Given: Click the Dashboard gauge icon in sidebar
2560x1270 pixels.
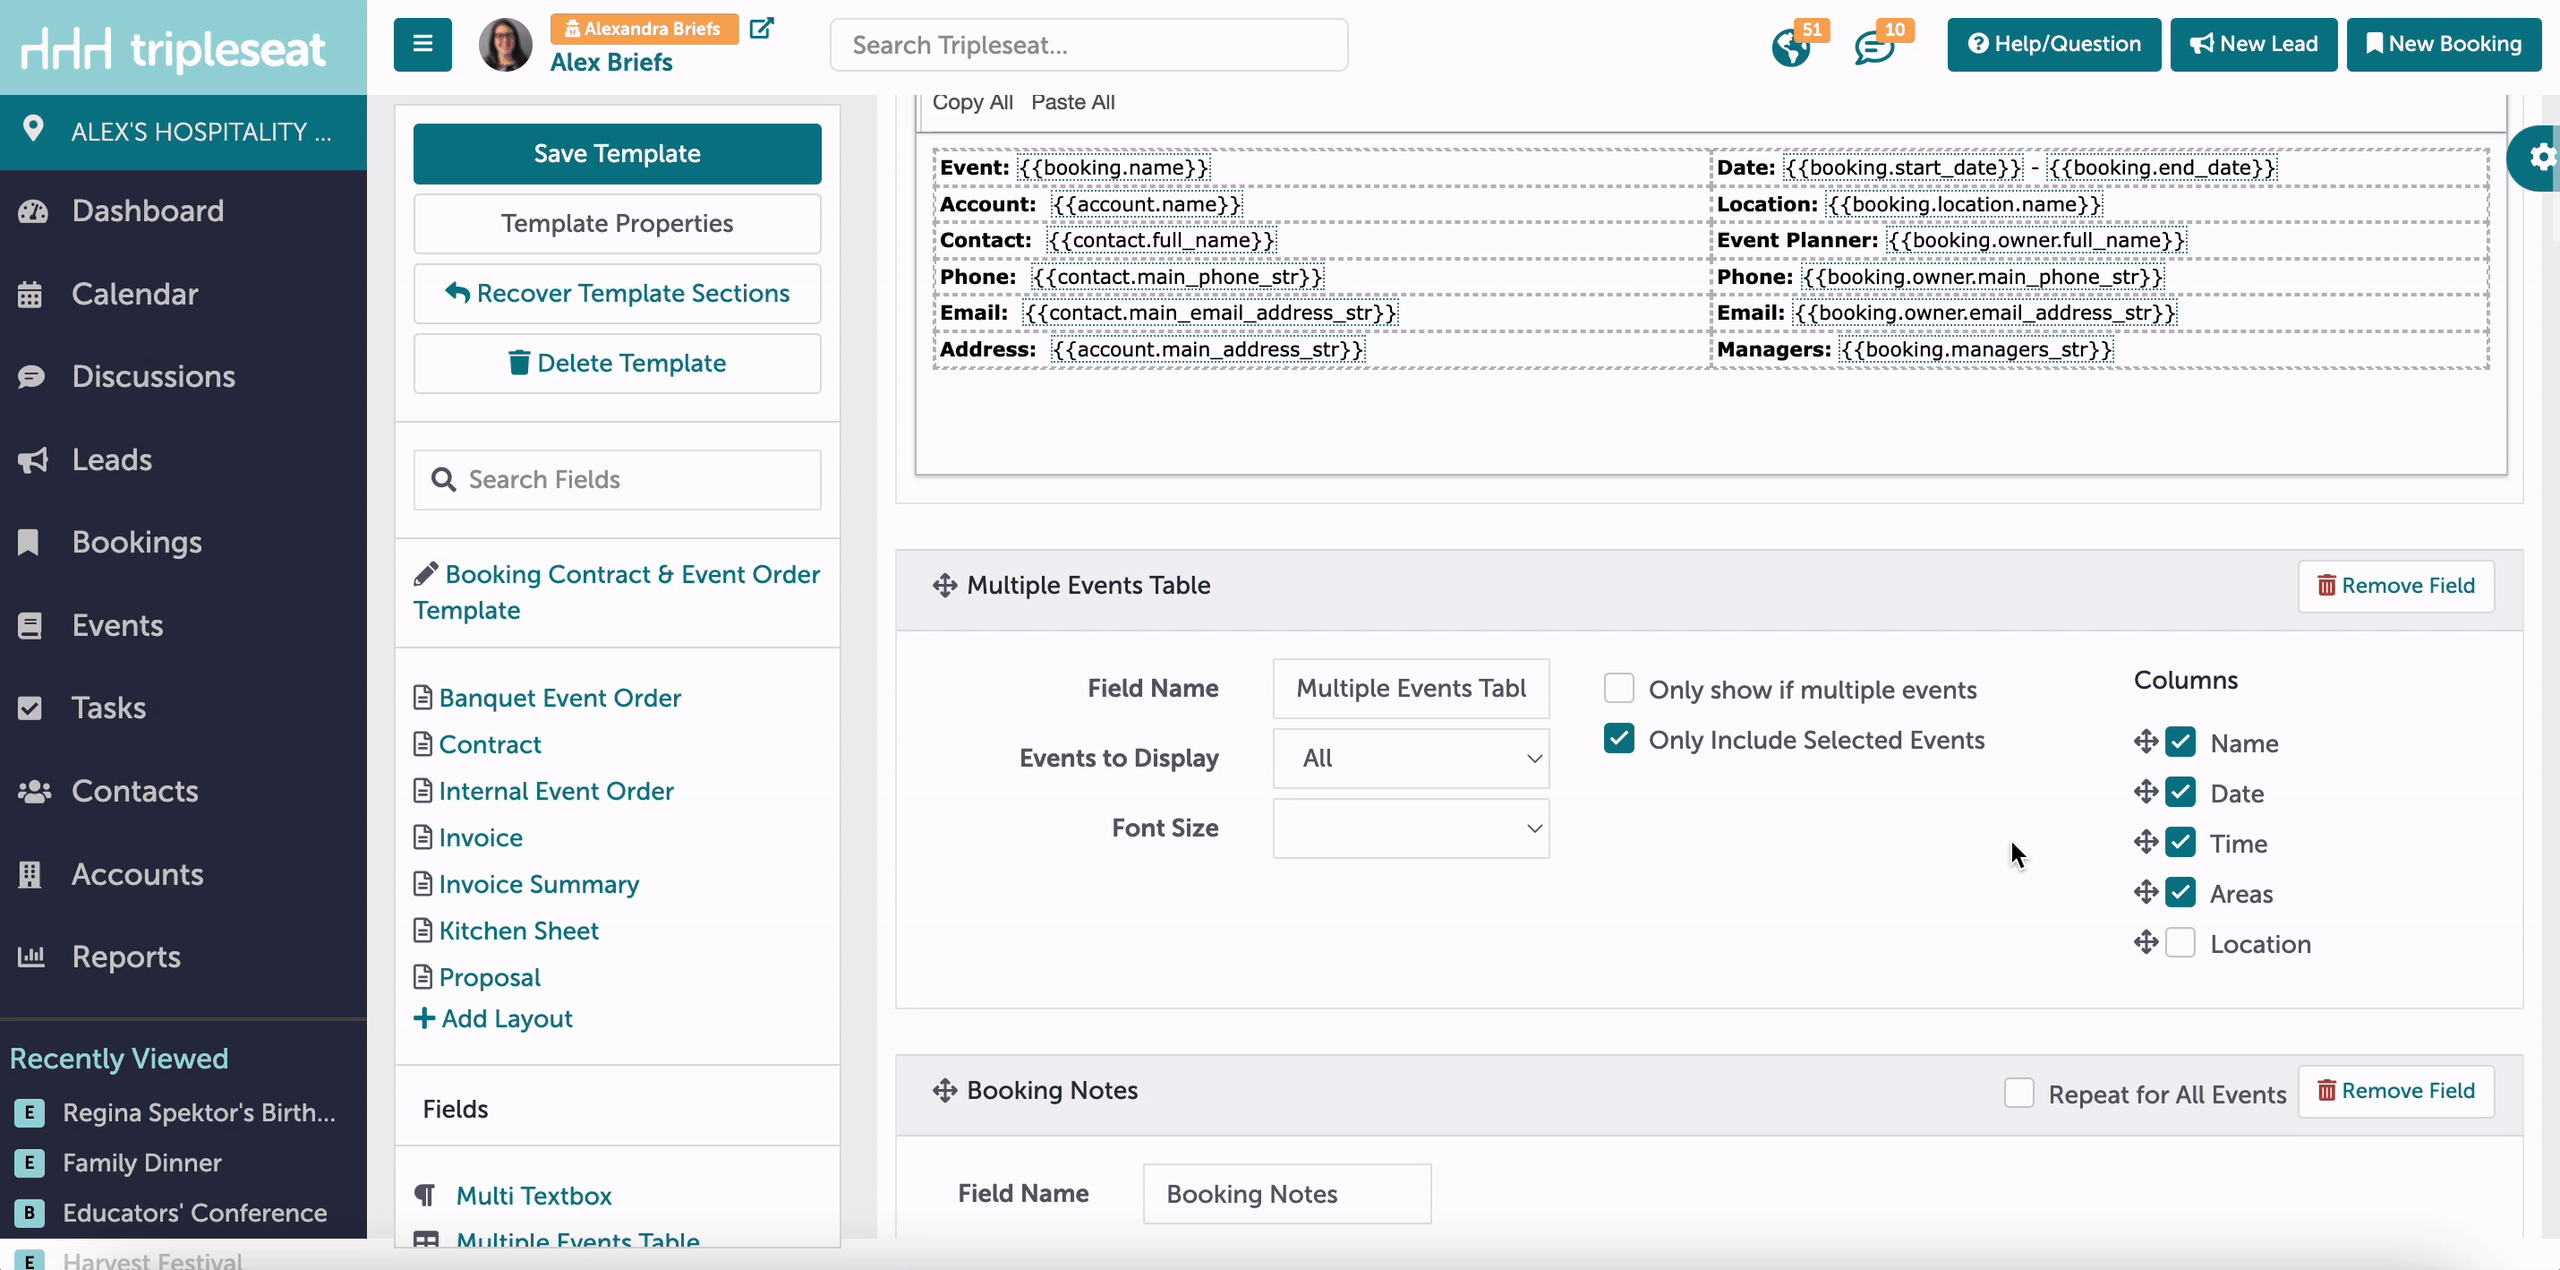Looking at the screenshot, I should pos(33,211).
